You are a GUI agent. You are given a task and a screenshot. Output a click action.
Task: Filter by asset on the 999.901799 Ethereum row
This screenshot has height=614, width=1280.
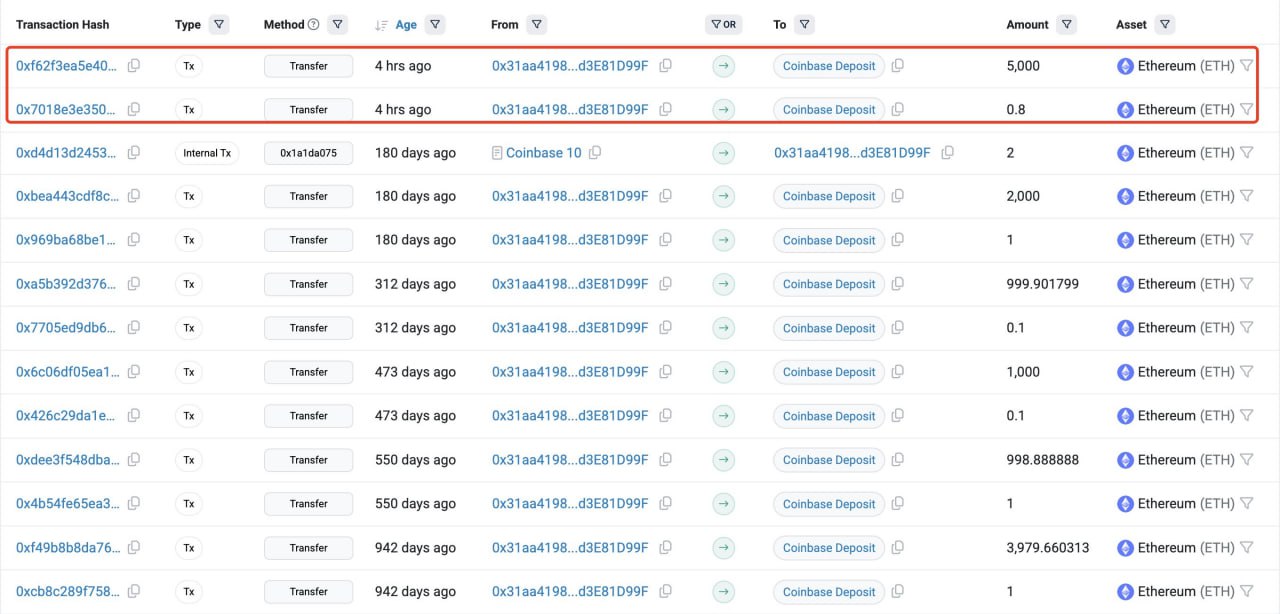pos(1246,284)
